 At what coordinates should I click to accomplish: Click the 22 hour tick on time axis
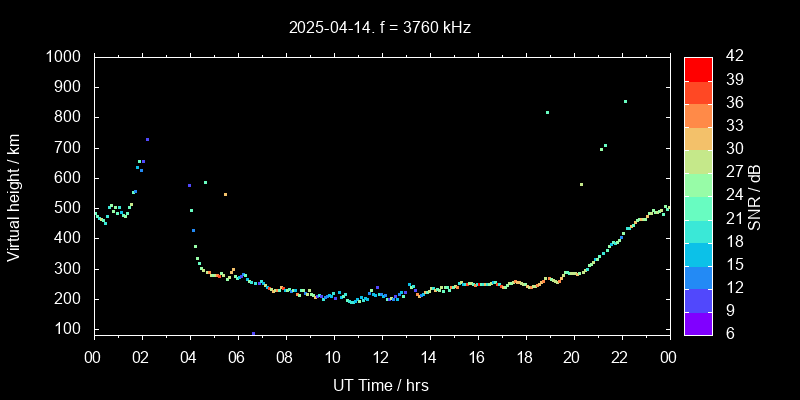tap(620, 357)
